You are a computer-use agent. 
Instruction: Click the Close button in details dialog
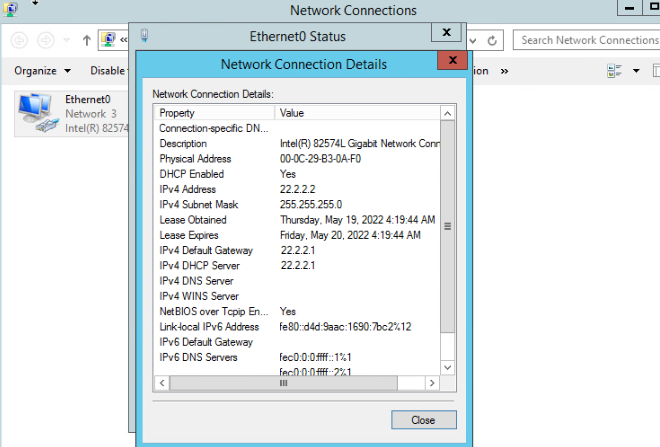pyautogui.click(x=423, y=420)
